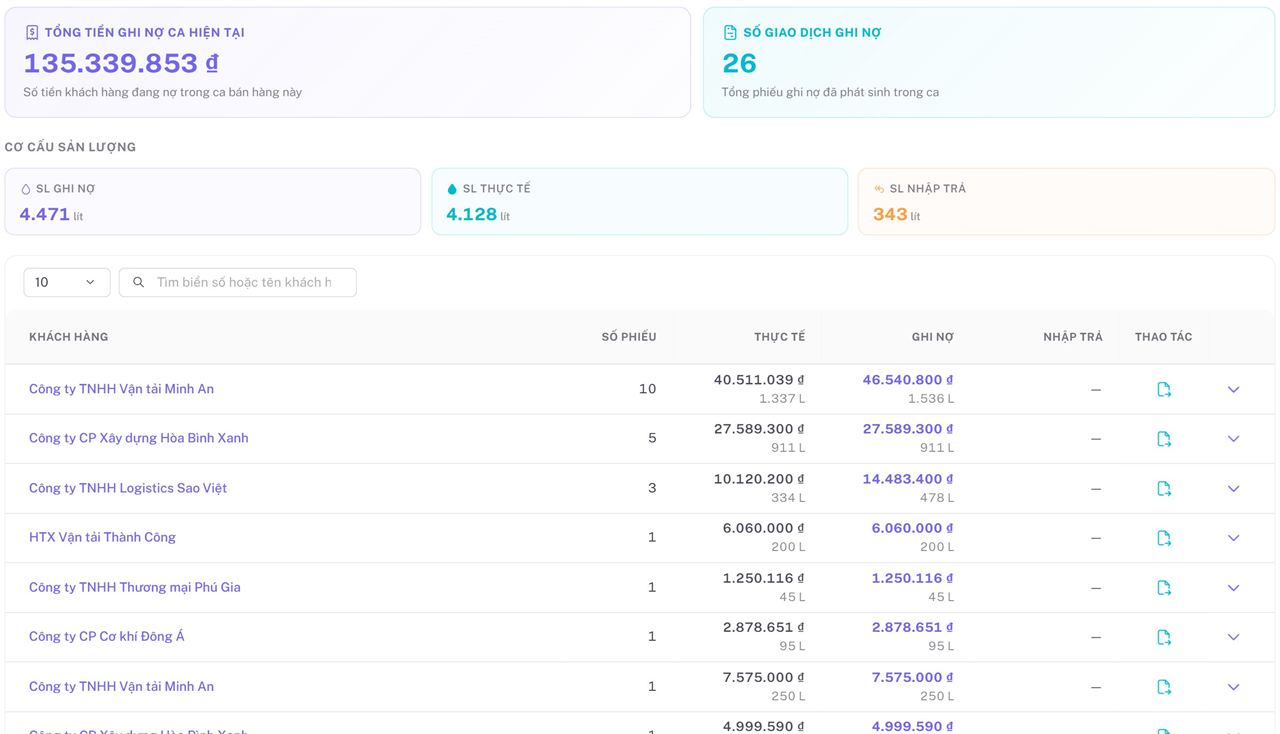
Task: Click the 4.128 lít actual volume value
Action: click(478, 214)
